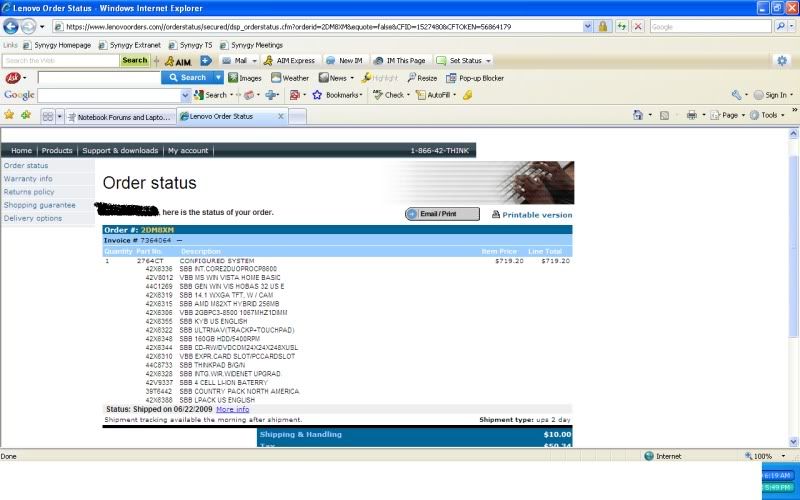Click the blue Ask Search button
Viewport: 800px width, 500px height.
[187, 78]
